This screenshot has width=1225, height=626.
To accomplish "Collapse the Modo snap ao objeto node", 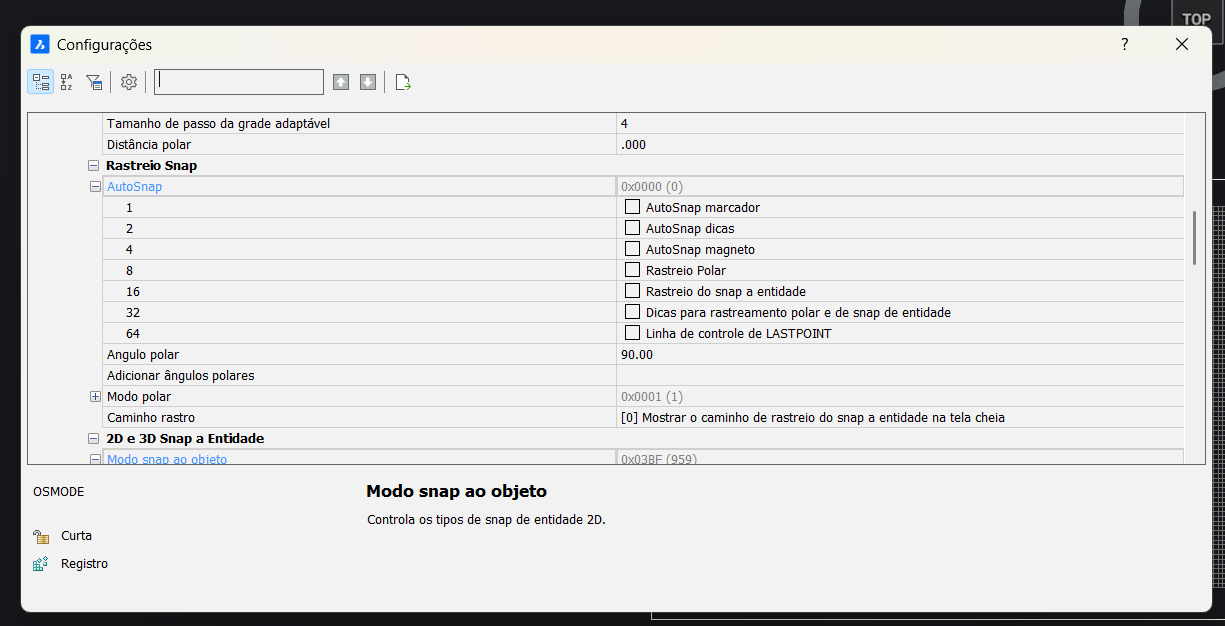I will click(x=96, y=459).
